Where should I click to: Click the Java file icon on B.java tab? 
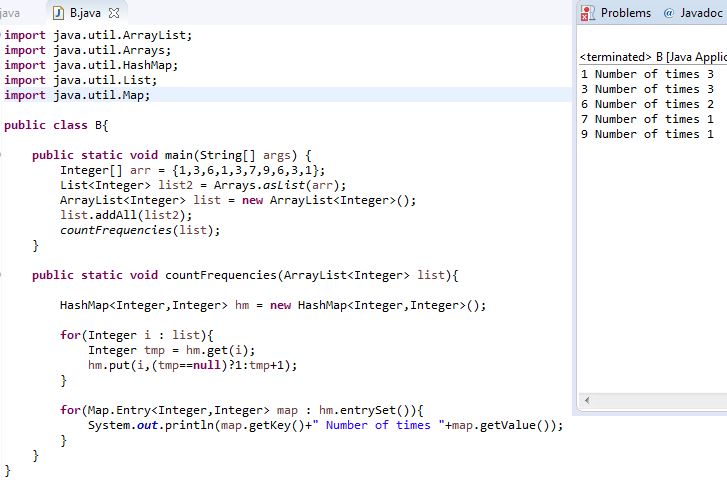[x=58, y=13]
